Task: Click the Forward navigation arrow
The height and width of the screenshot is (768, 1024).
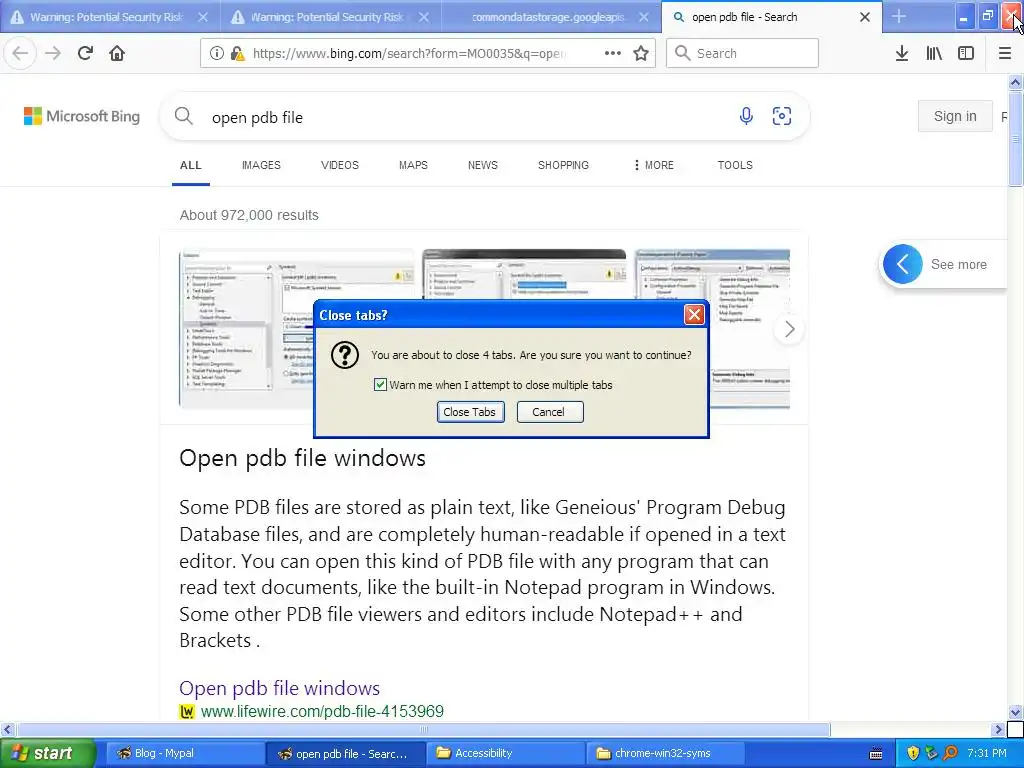Action: [x=53, y=54]
